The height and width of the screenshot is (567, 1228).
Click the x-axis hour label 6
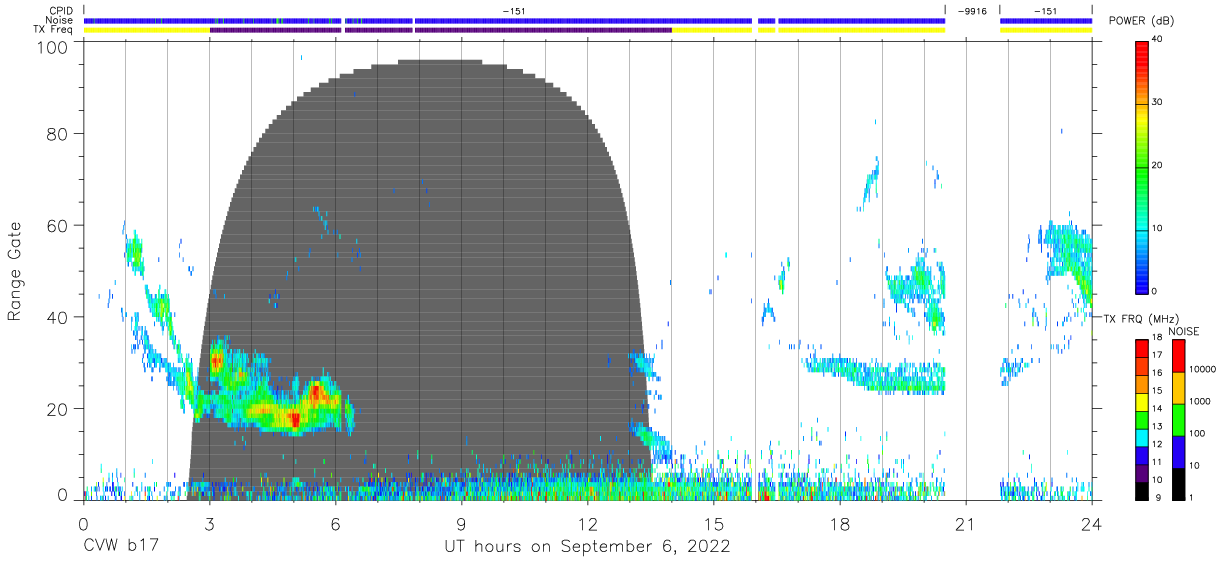click(336, 524)
